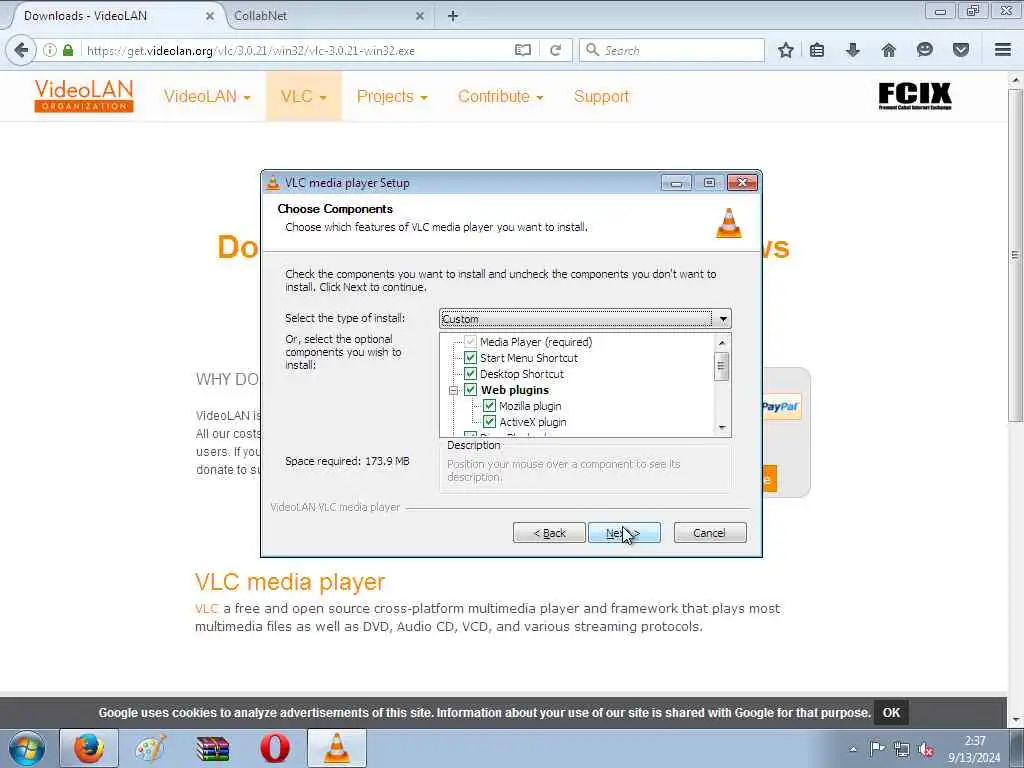Collapse the Web plugins tree node

click(x=453, y=391)
